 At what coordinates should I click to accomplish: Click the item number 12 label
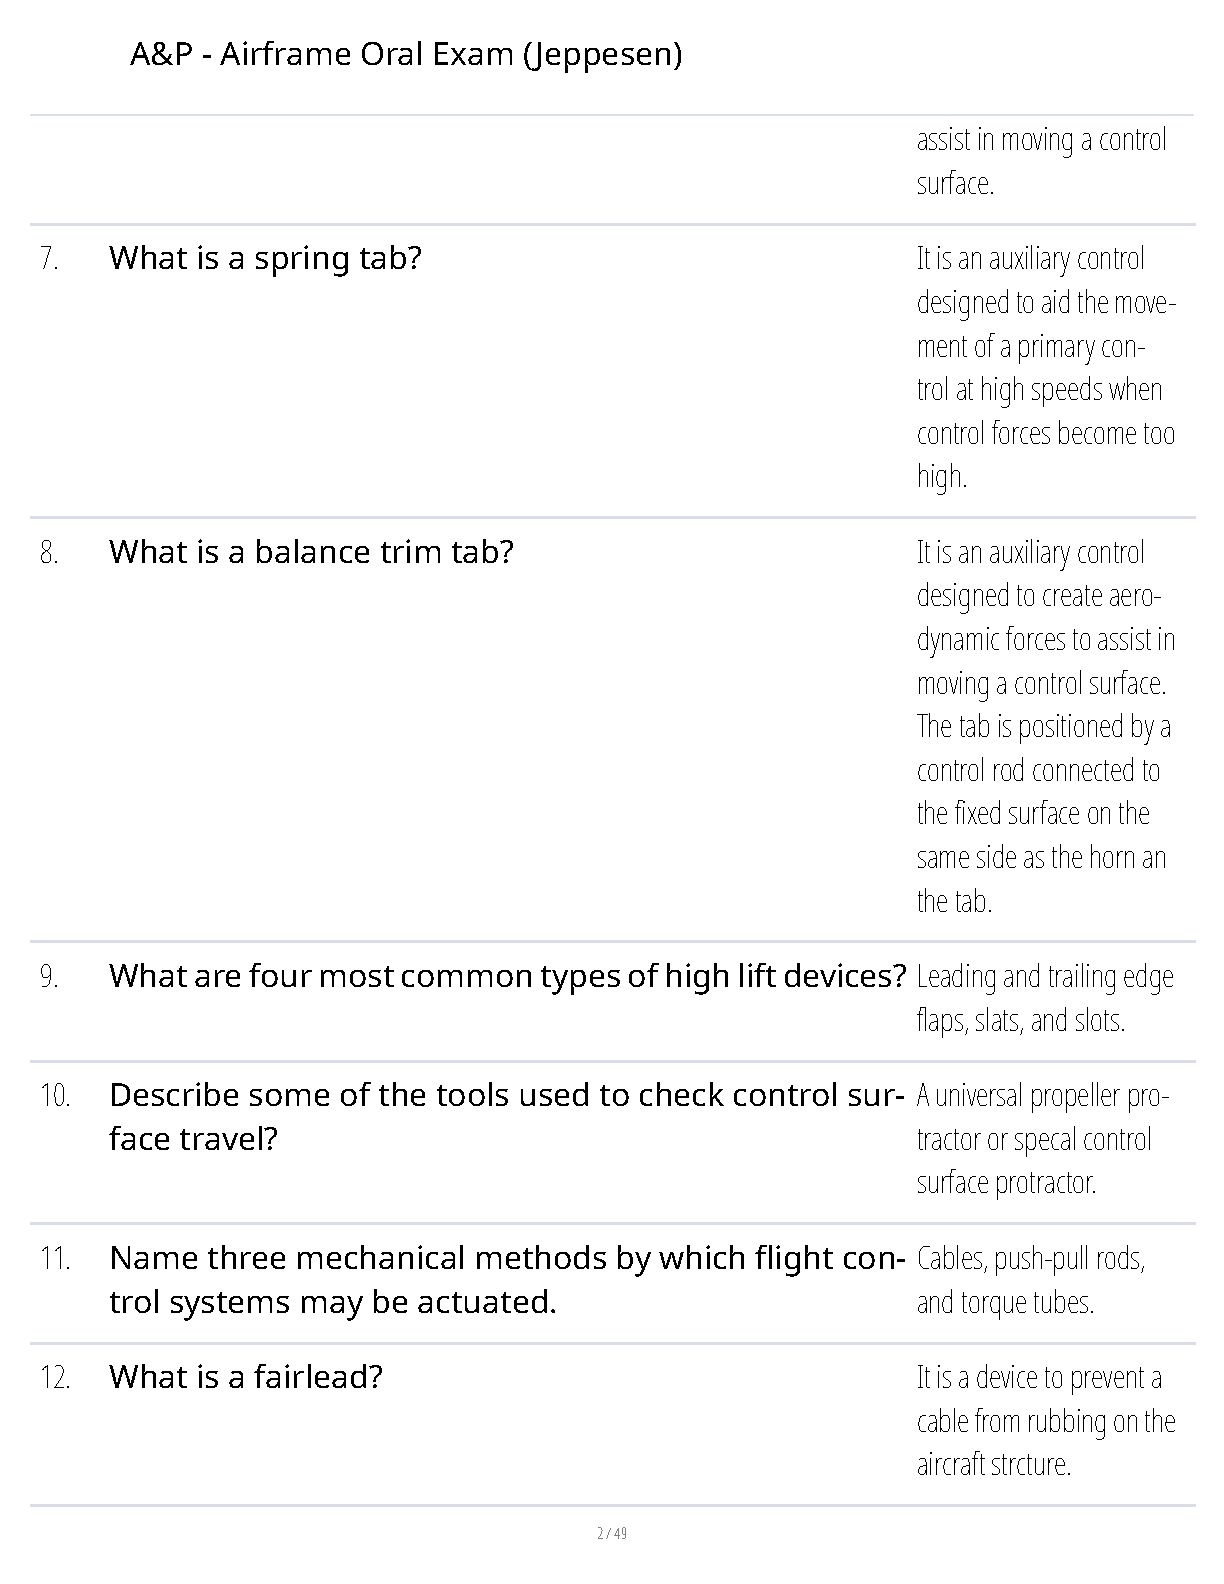point(55,1378)
